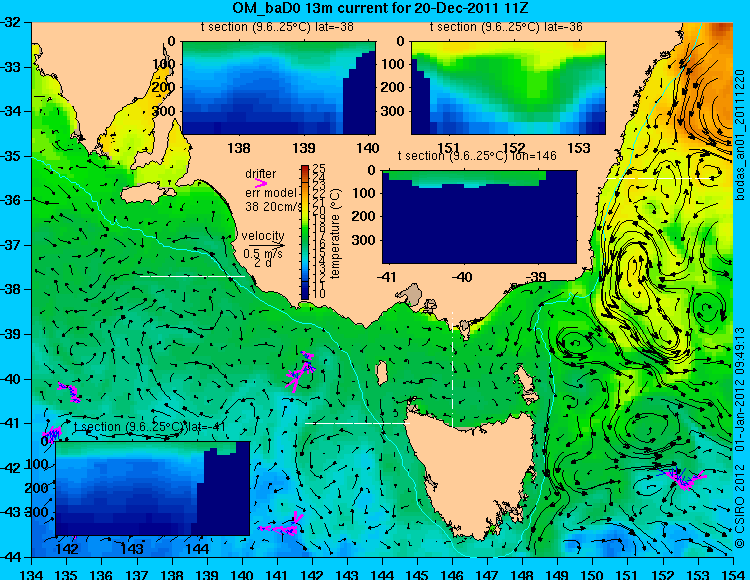This screenshot has width=750, height=580.
Task: Click the "-38" latitude axis label
Action: pos(11,290)
